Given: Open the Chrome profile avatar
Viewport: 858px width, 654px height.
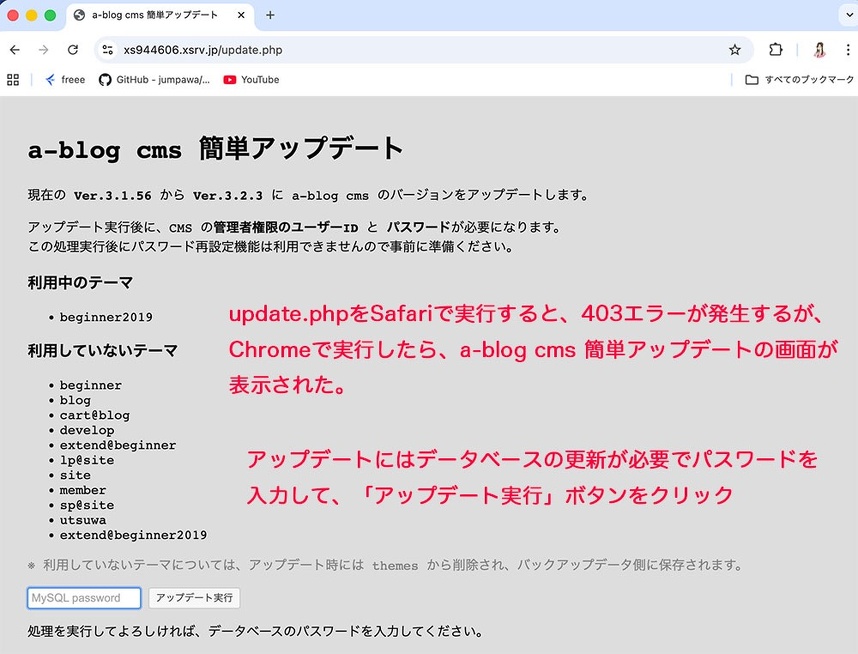Looking at the screenshot, I should click(819, 50).
